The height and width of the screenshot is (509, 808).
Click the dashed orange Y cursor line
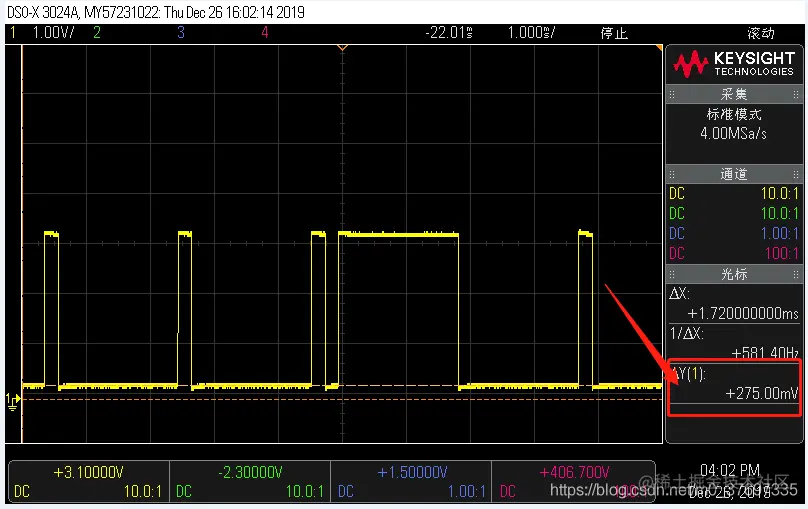click(342, 399)
